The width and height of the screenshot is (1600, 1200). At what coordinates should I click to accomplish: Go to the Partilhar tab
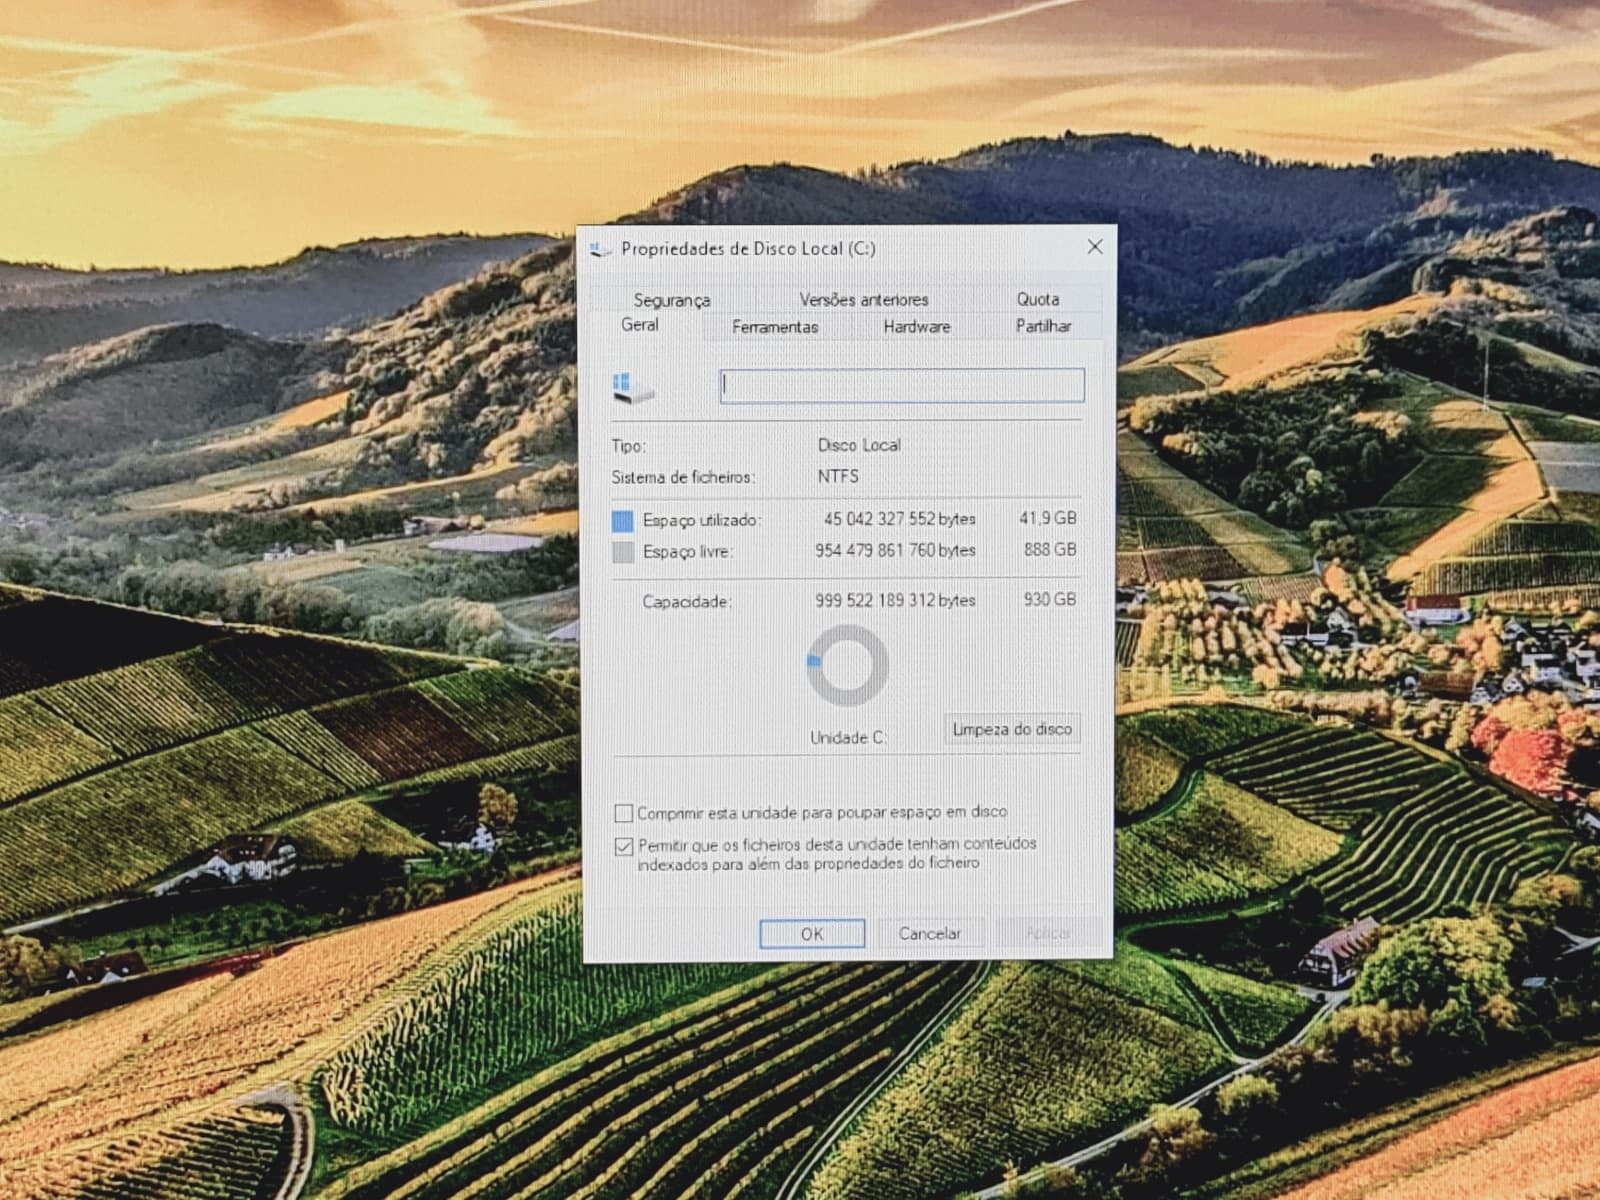pos(1043,326)
